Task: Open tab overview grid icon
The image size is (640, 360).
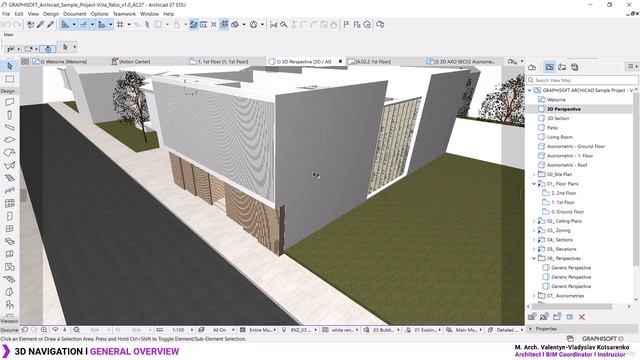Action: (x=25, y=62)
